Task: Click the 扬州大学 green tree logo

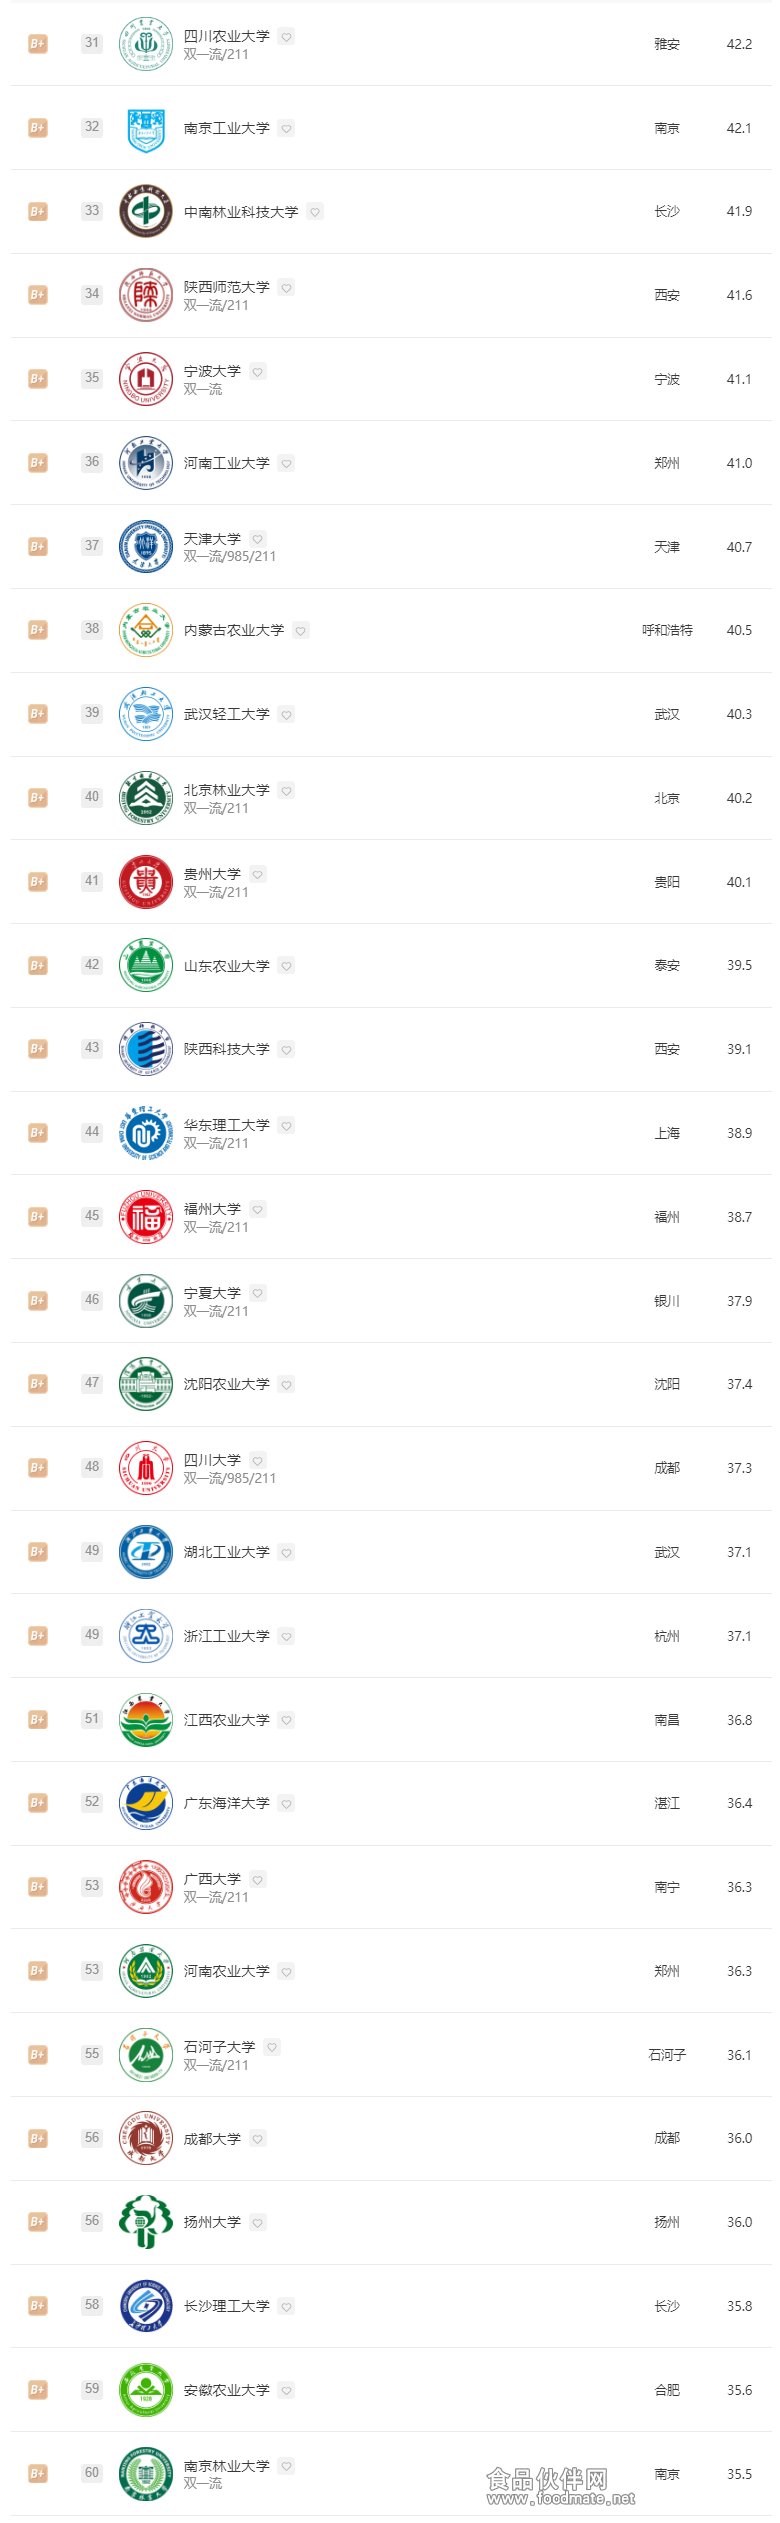Action: (x=146, y=2222)
